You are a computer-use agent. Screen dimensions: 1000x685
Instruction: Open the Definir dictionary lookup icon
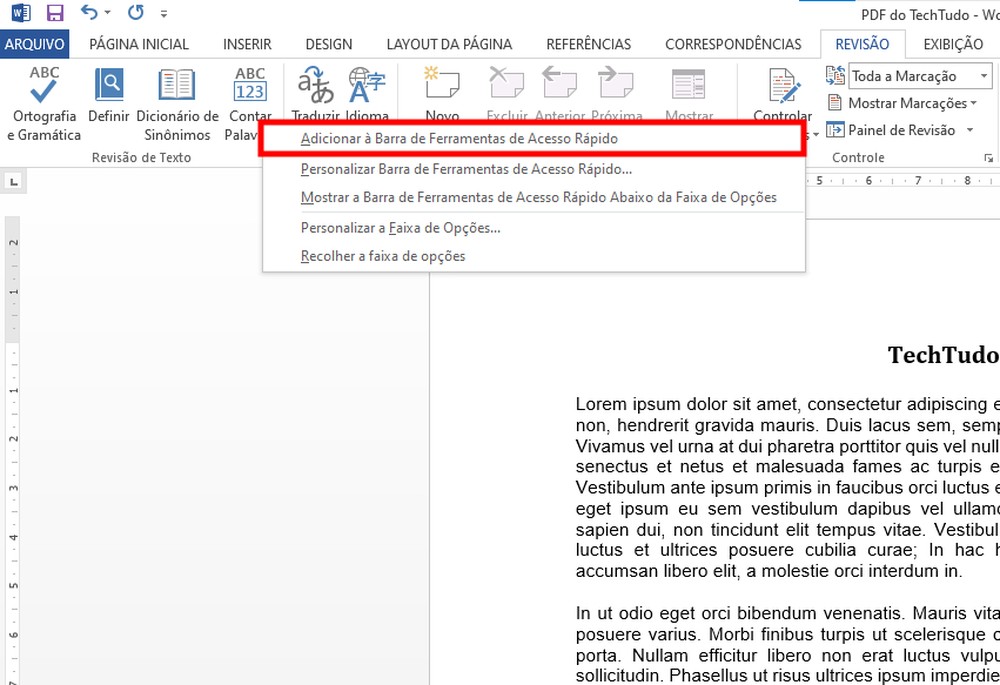coord(109,85)
